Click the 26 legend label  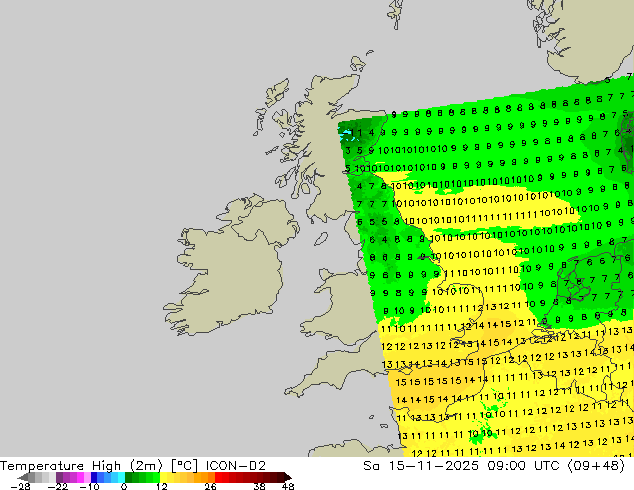(x=210, y=486)
